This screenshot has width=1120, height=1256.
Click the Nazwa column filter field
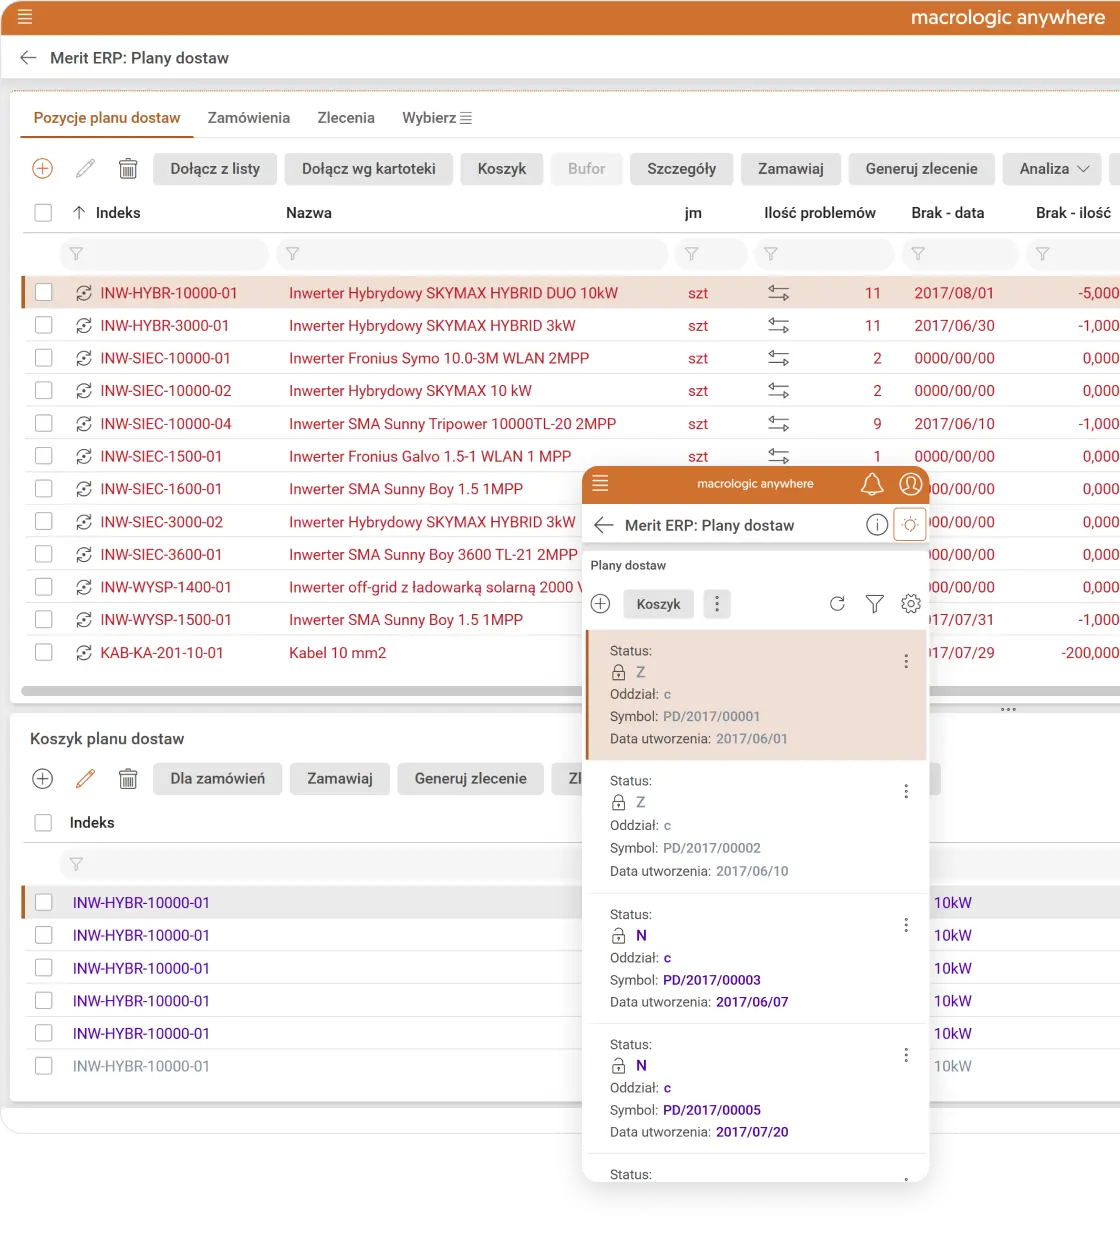pyautogui.click(x=474, y=254)
